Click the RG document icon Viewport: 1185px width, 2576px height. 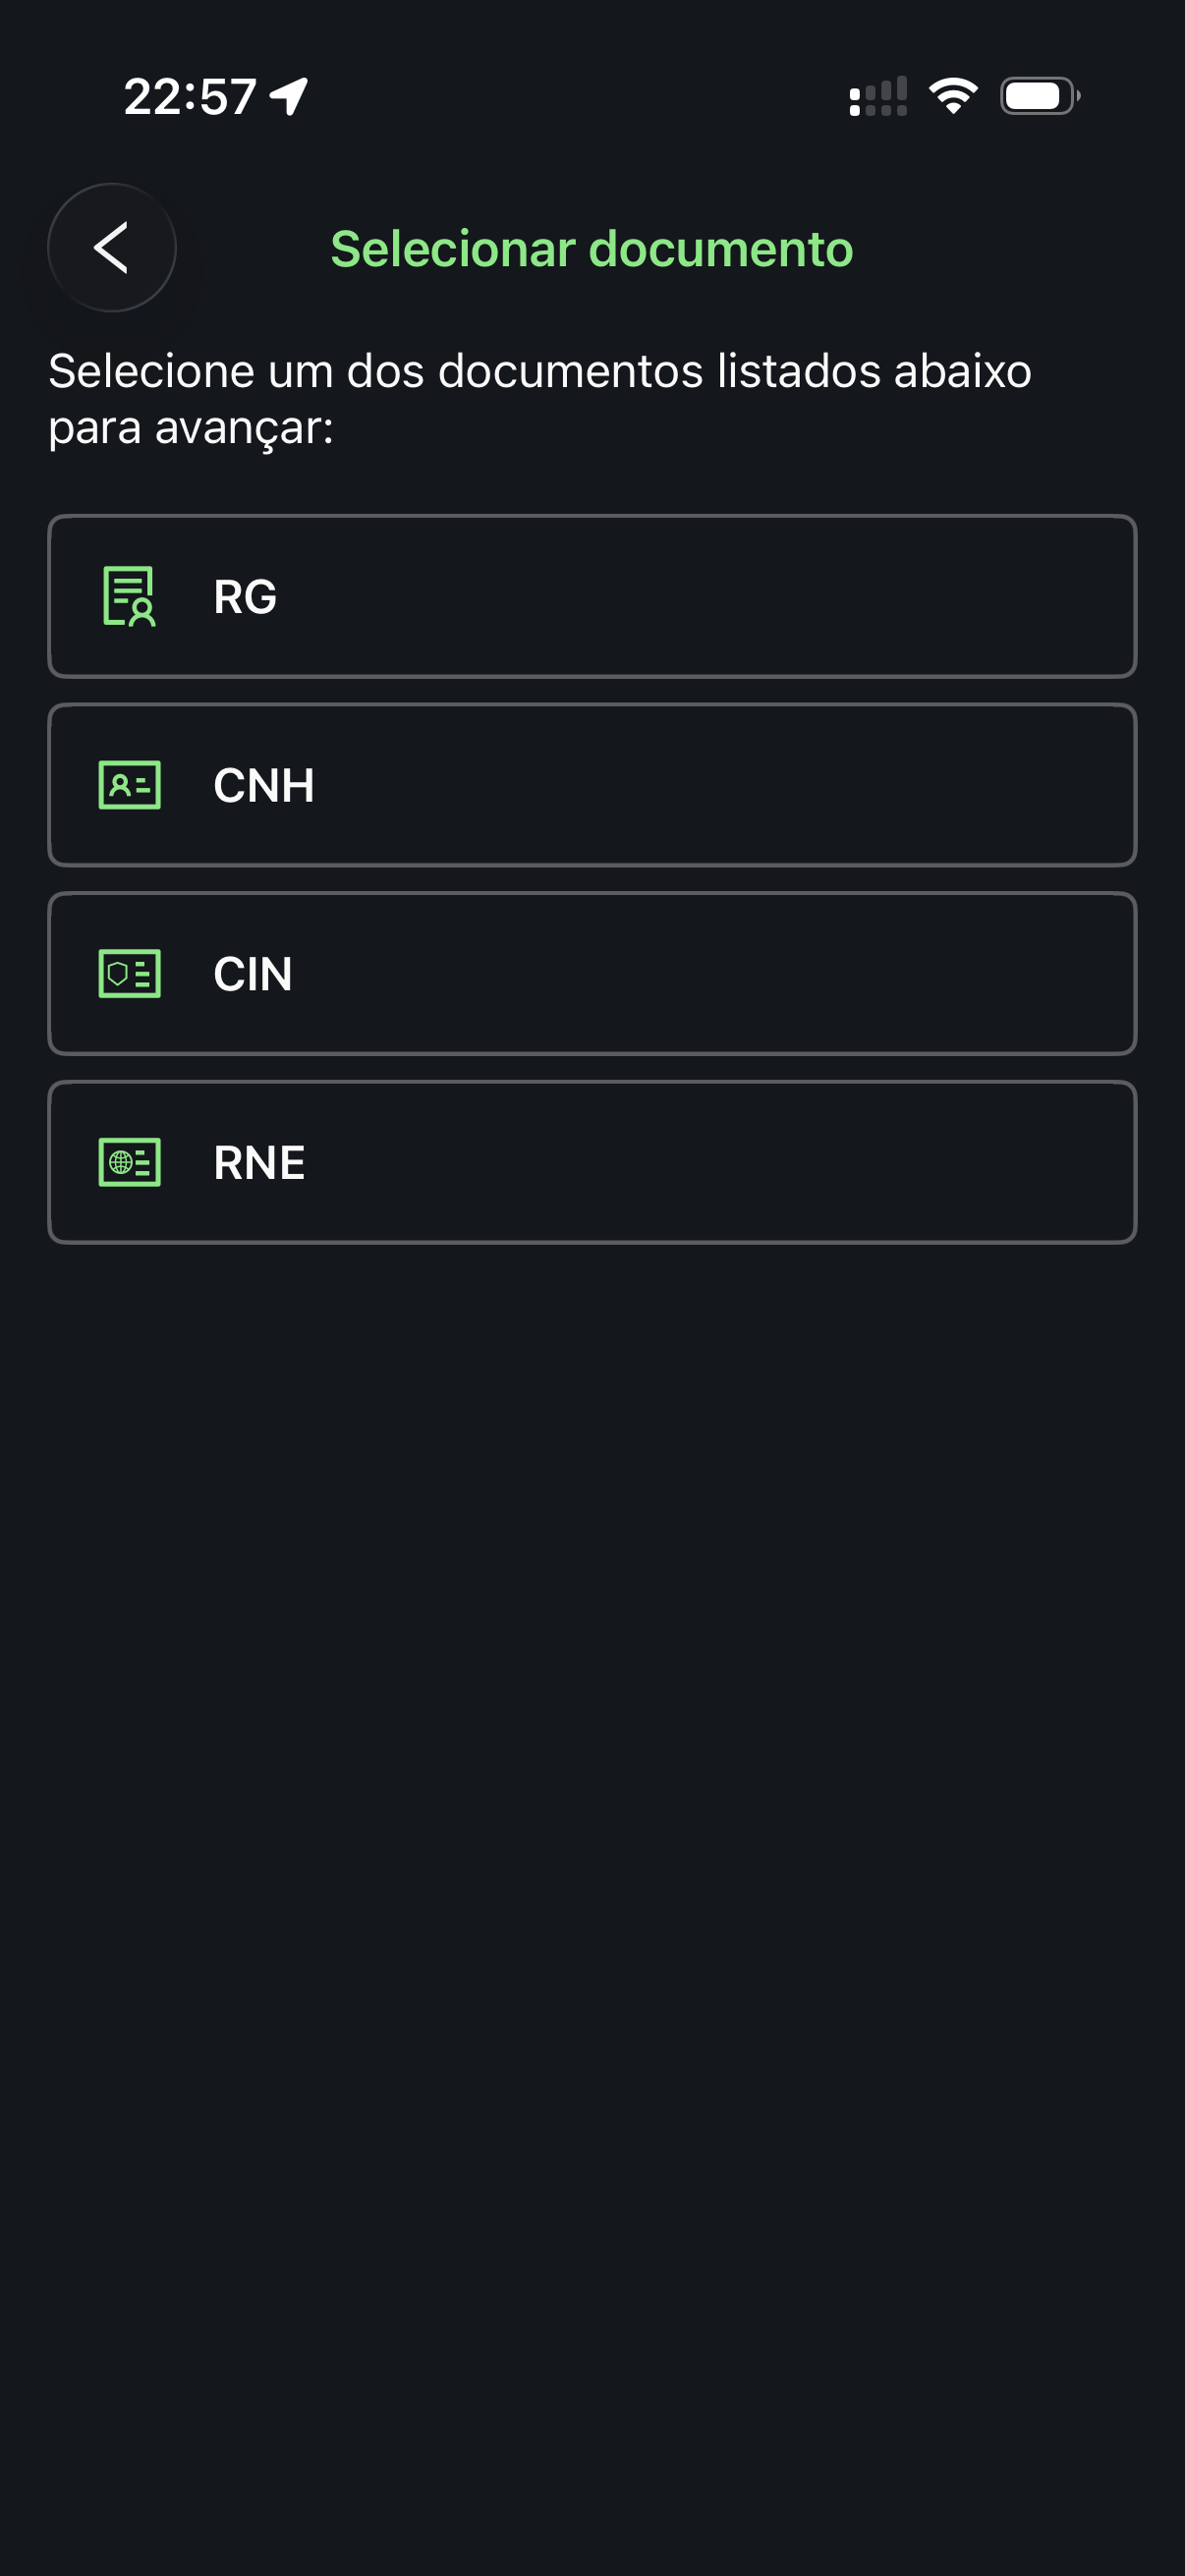click(x=129, y=596)
